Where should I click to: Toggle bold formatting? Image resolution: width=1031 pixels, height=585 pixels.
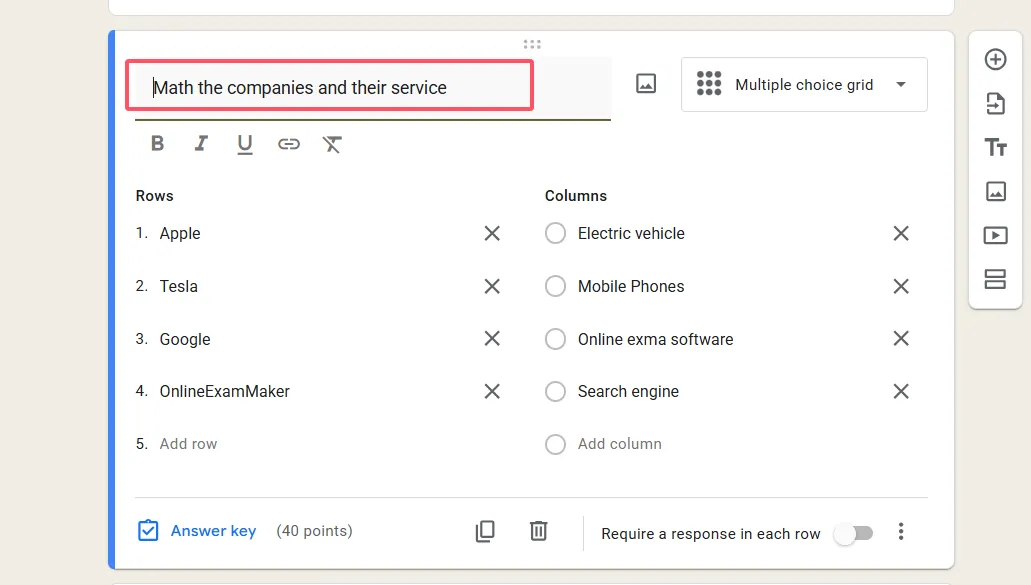tap(157, 144)
